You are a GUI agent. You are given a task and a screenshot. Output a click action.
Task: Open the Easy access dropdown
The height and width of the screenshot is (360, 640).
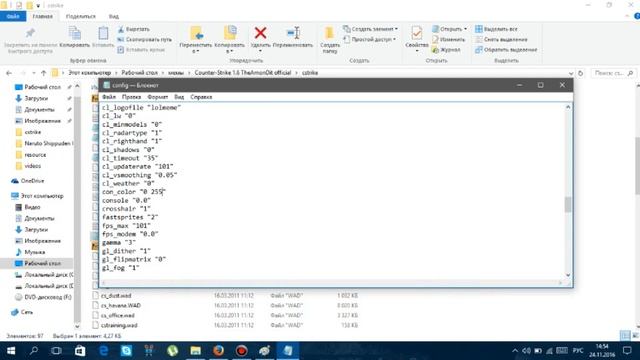[x=370, y=40]
